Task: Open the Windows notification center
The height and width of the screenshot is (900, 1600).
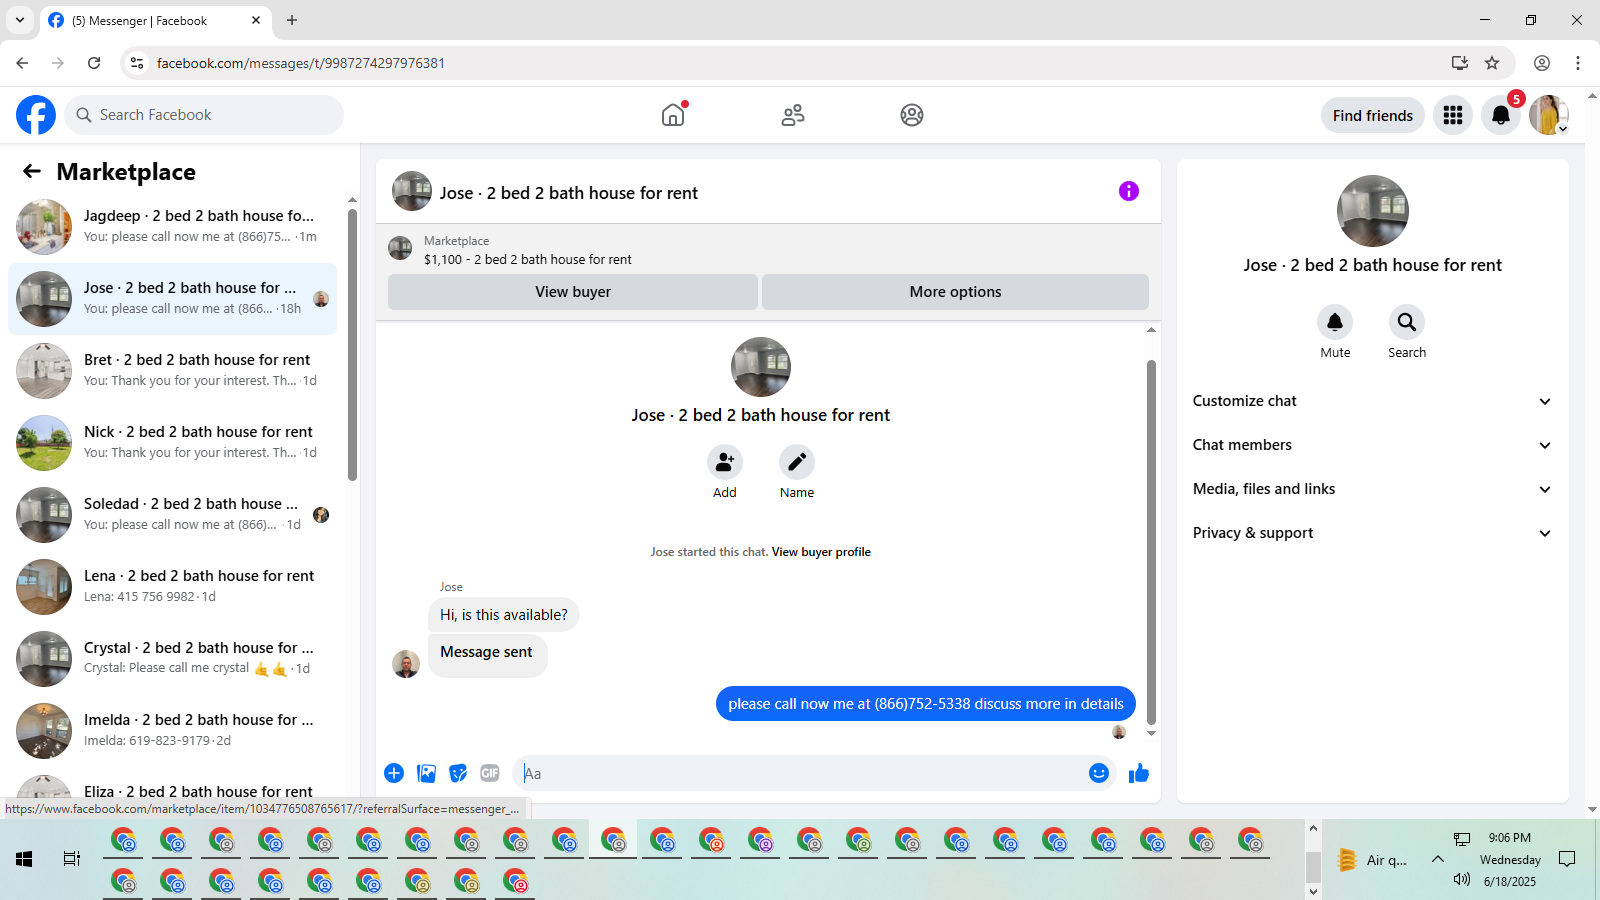Action: pyautogui.click(x=1567, y=859)
